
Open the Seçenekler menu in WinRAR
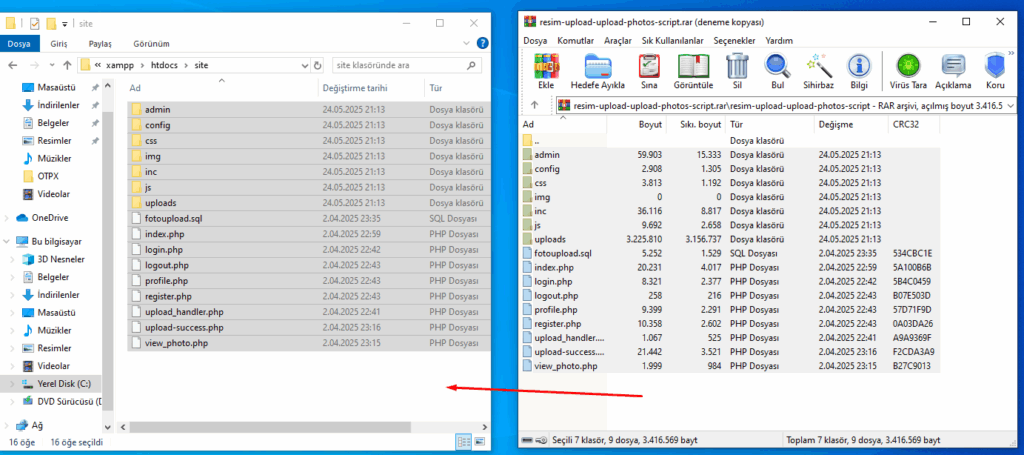click(x=734, y=40)
